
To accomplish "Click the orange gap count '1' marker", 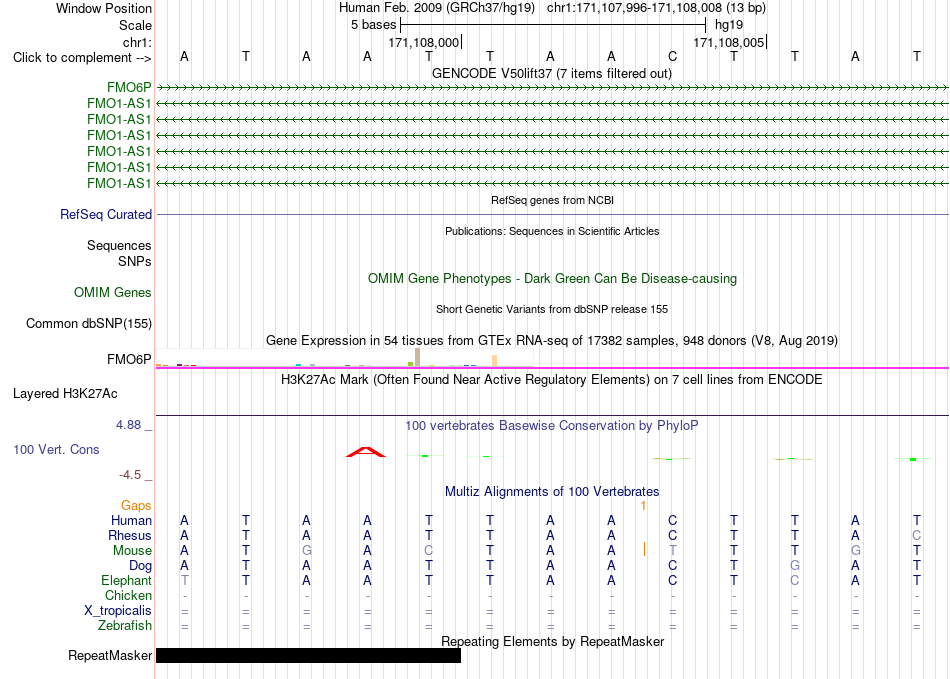I will tap(643, 506).
